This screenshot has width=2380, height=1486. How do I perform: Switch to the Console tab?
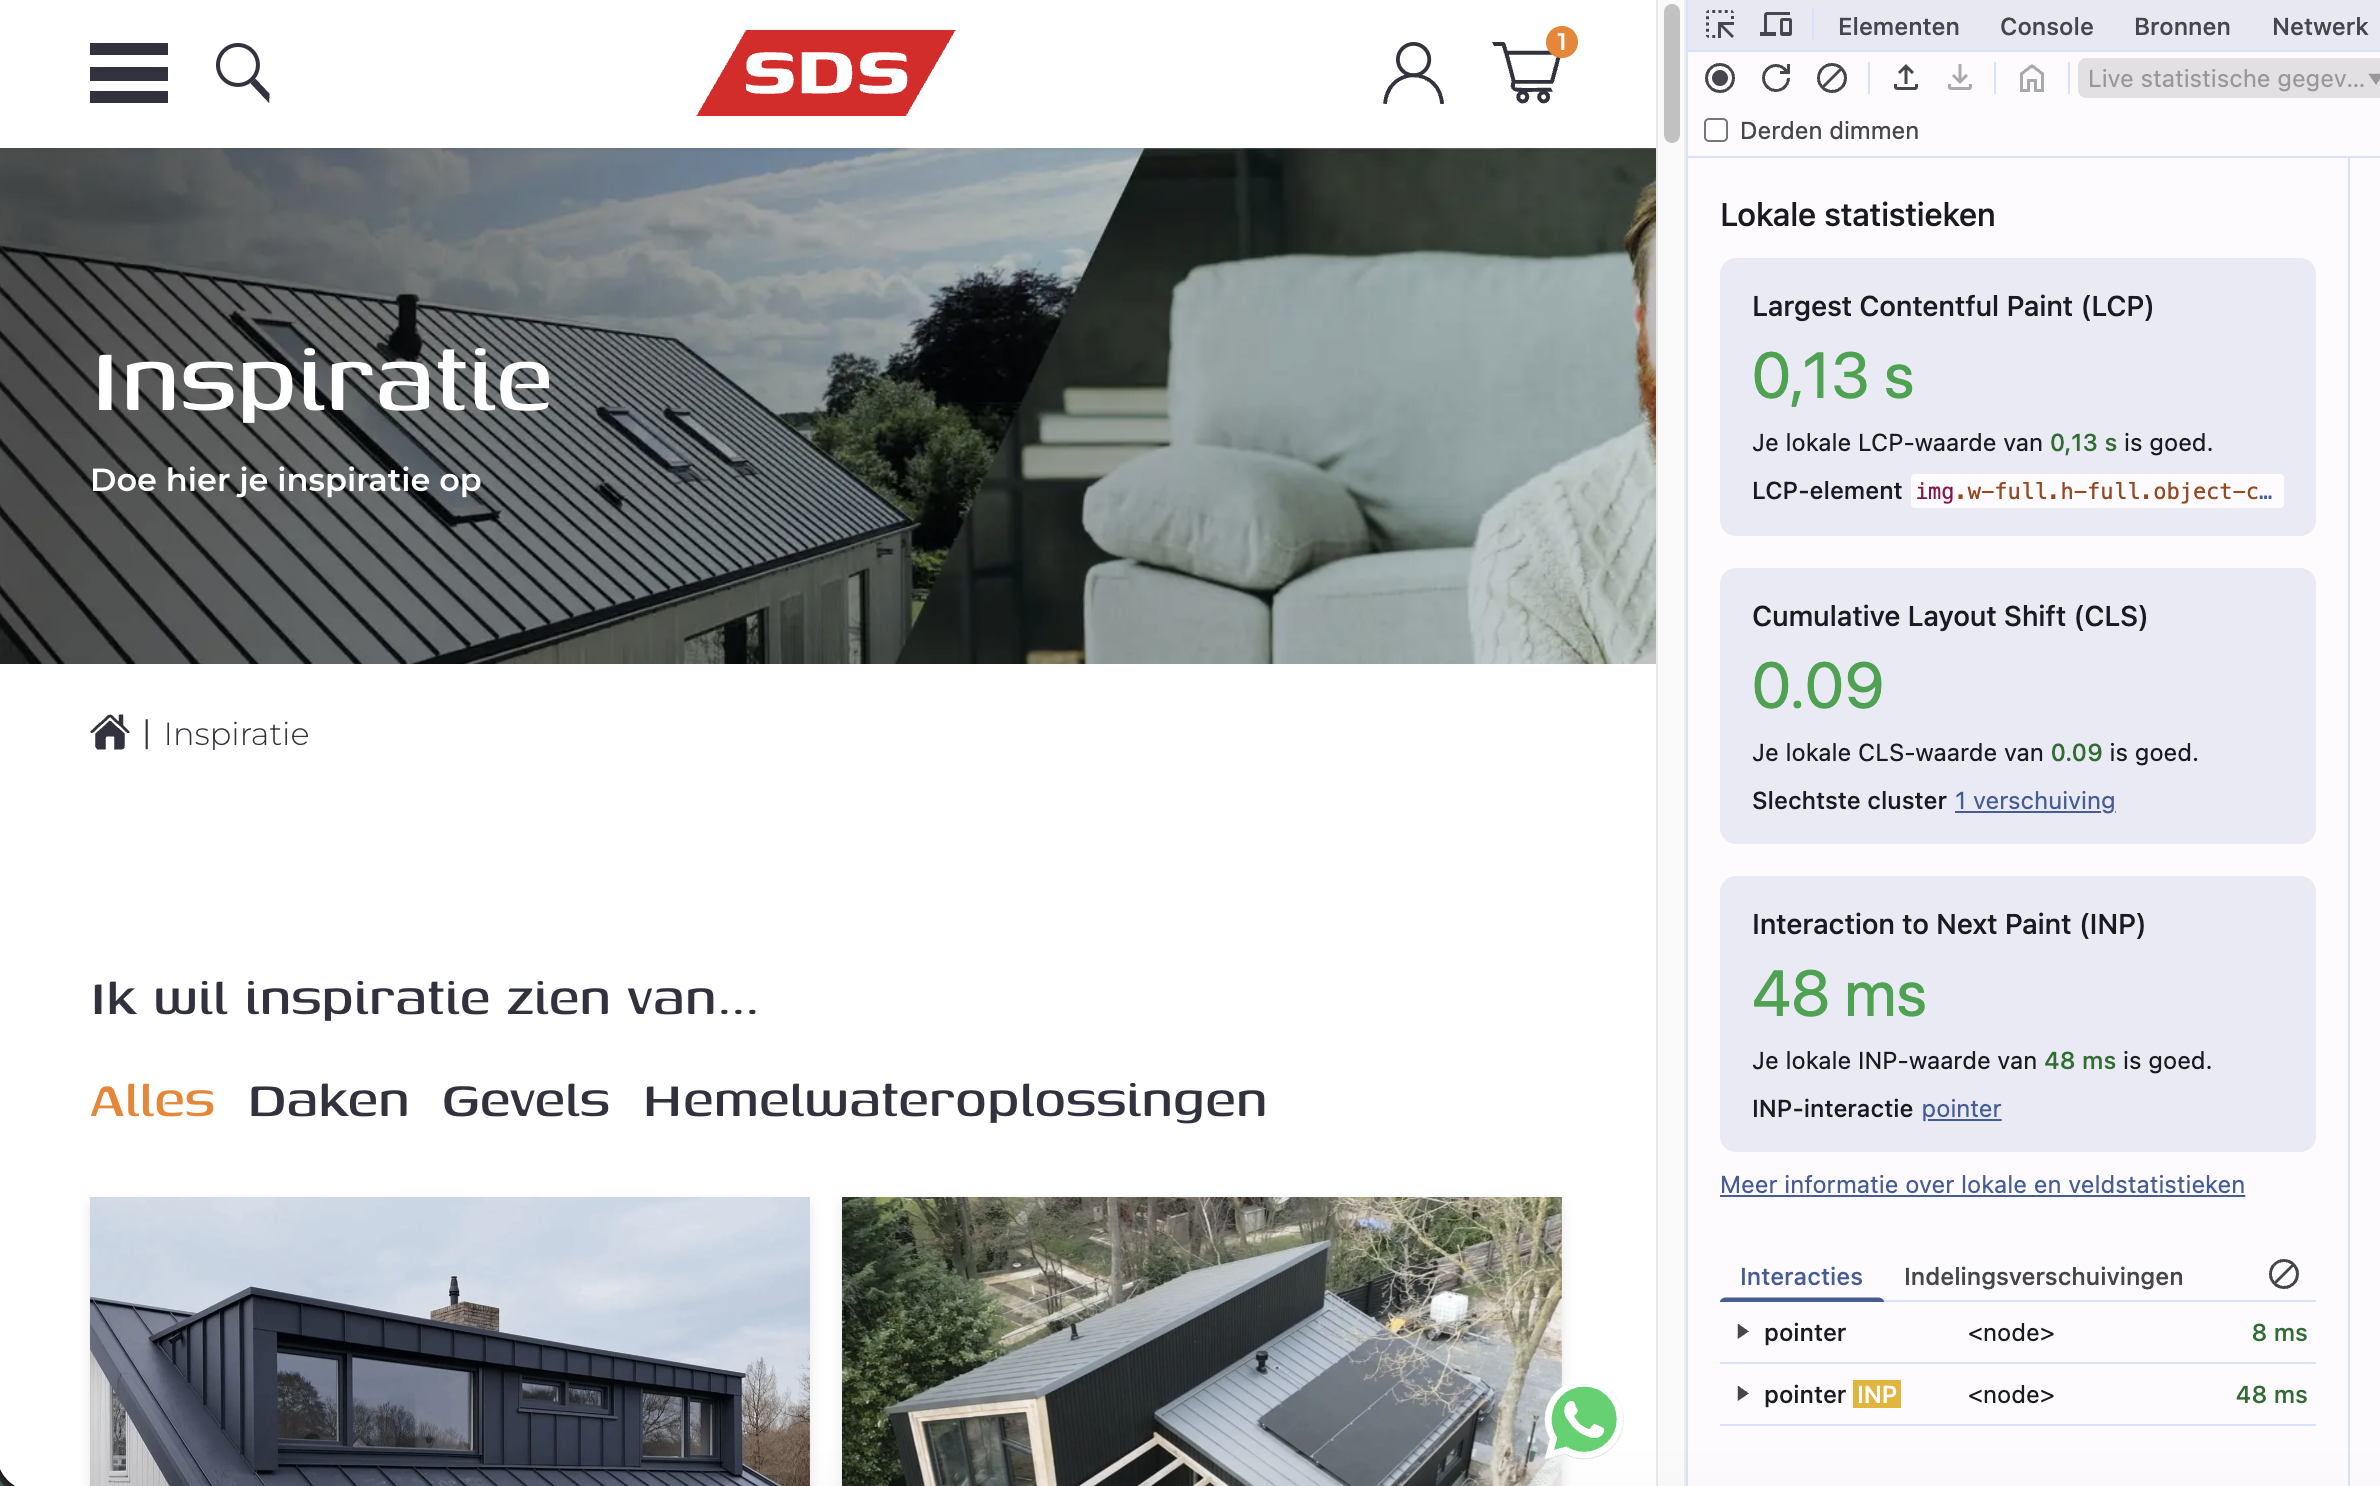[2046, 26]
